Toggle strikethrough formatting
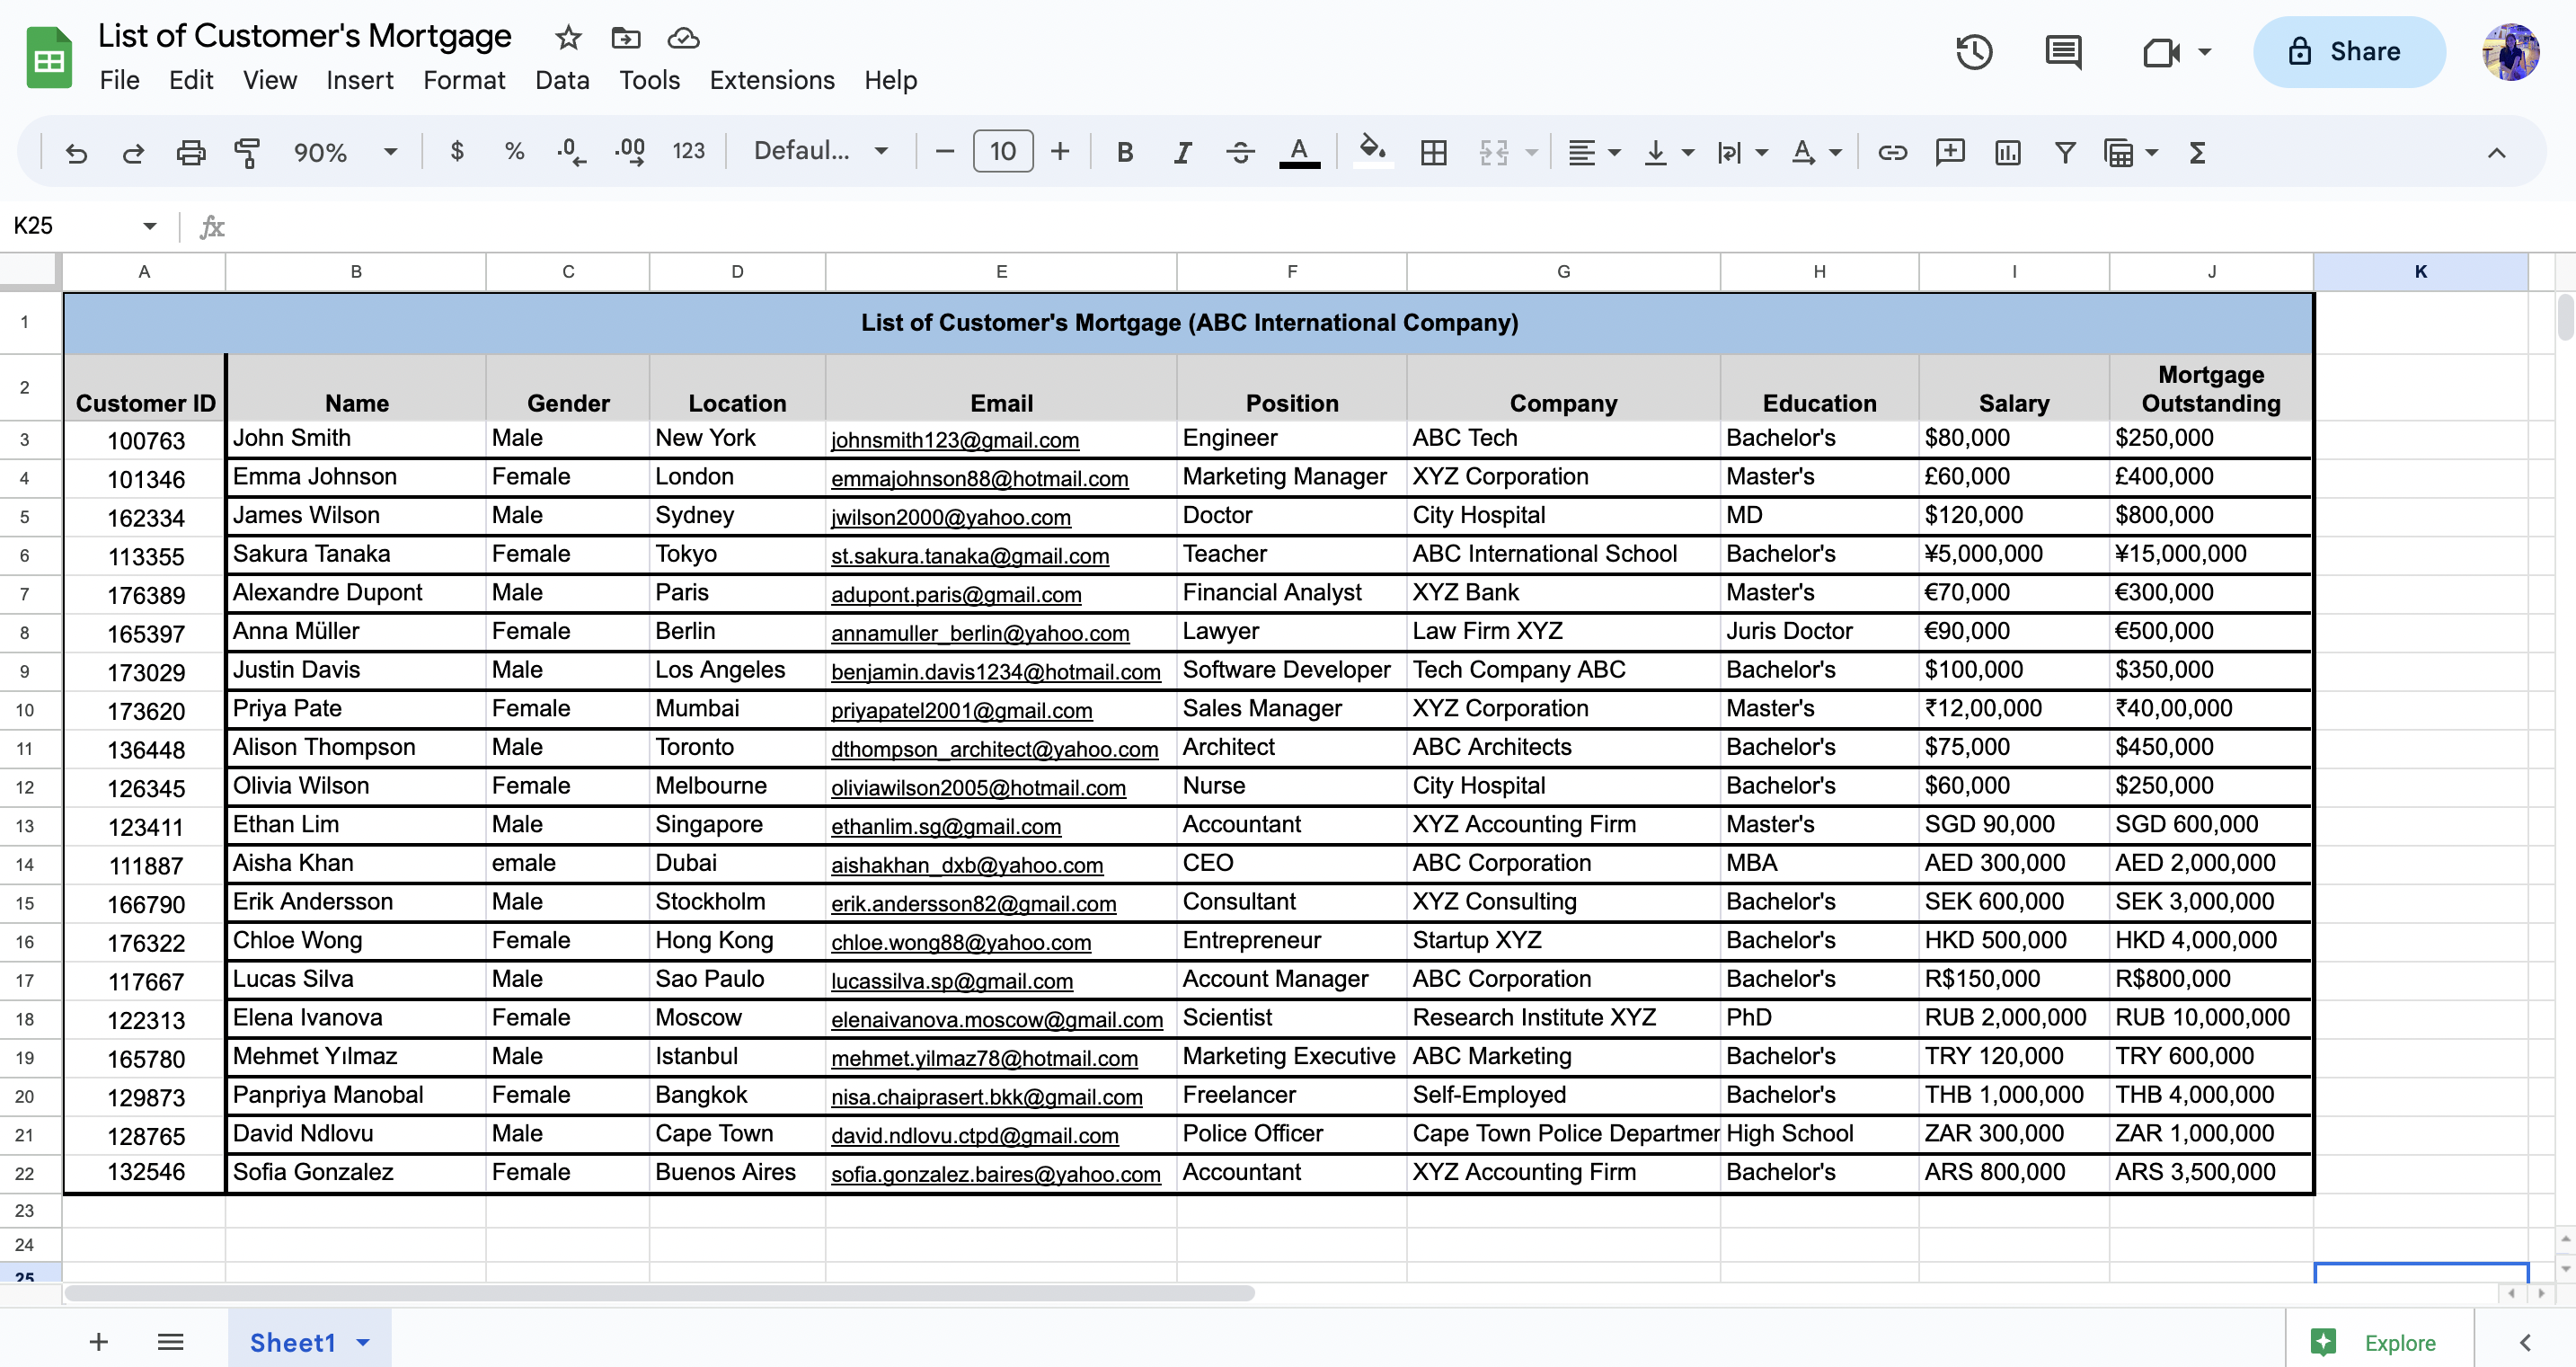The width and height of the screenshot is (2576, 1367). click(1240, 152)
